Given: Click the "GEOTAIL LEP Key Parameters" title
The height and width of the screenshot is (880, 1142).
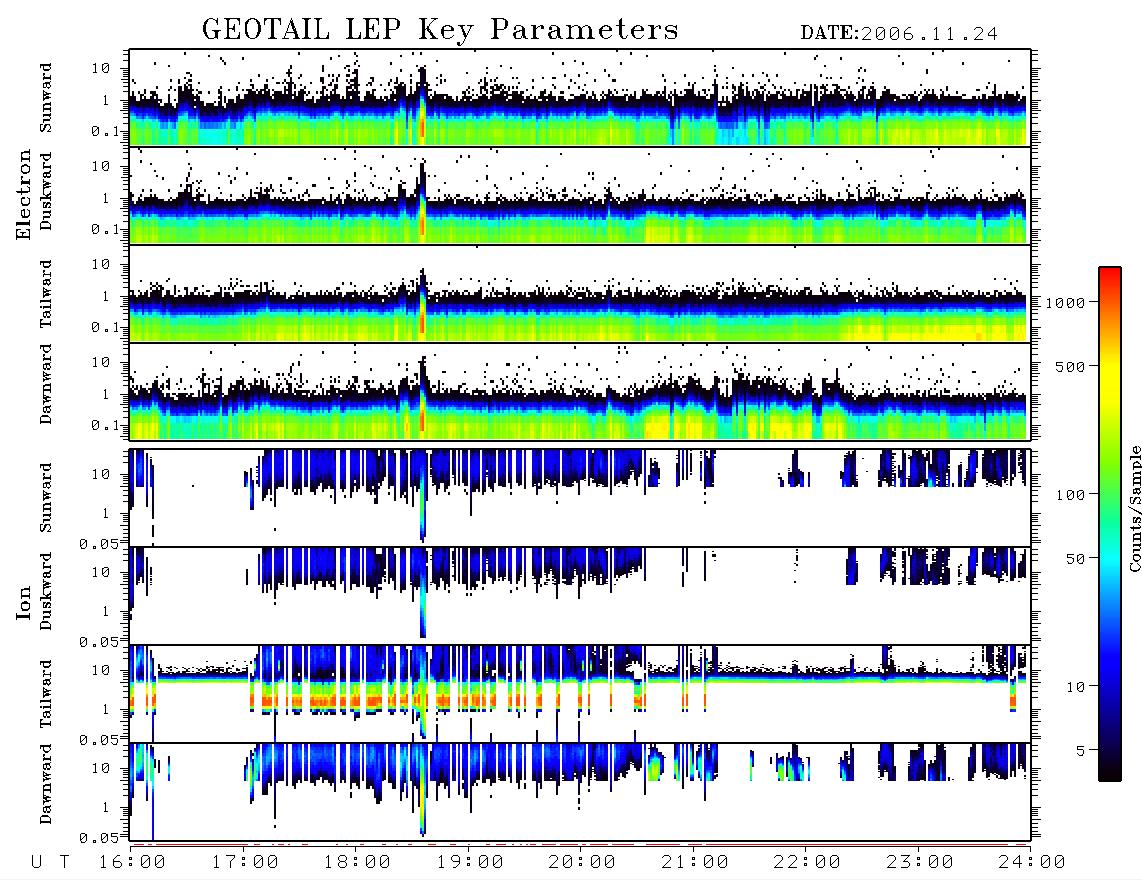Looking at the screenshot, I should pos(440,30).
